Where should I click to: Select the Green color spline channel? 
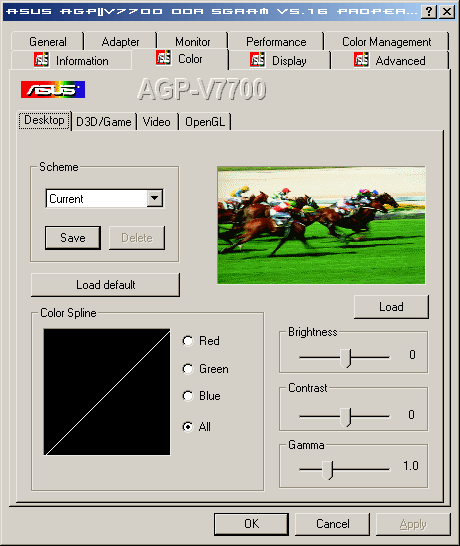188,369
